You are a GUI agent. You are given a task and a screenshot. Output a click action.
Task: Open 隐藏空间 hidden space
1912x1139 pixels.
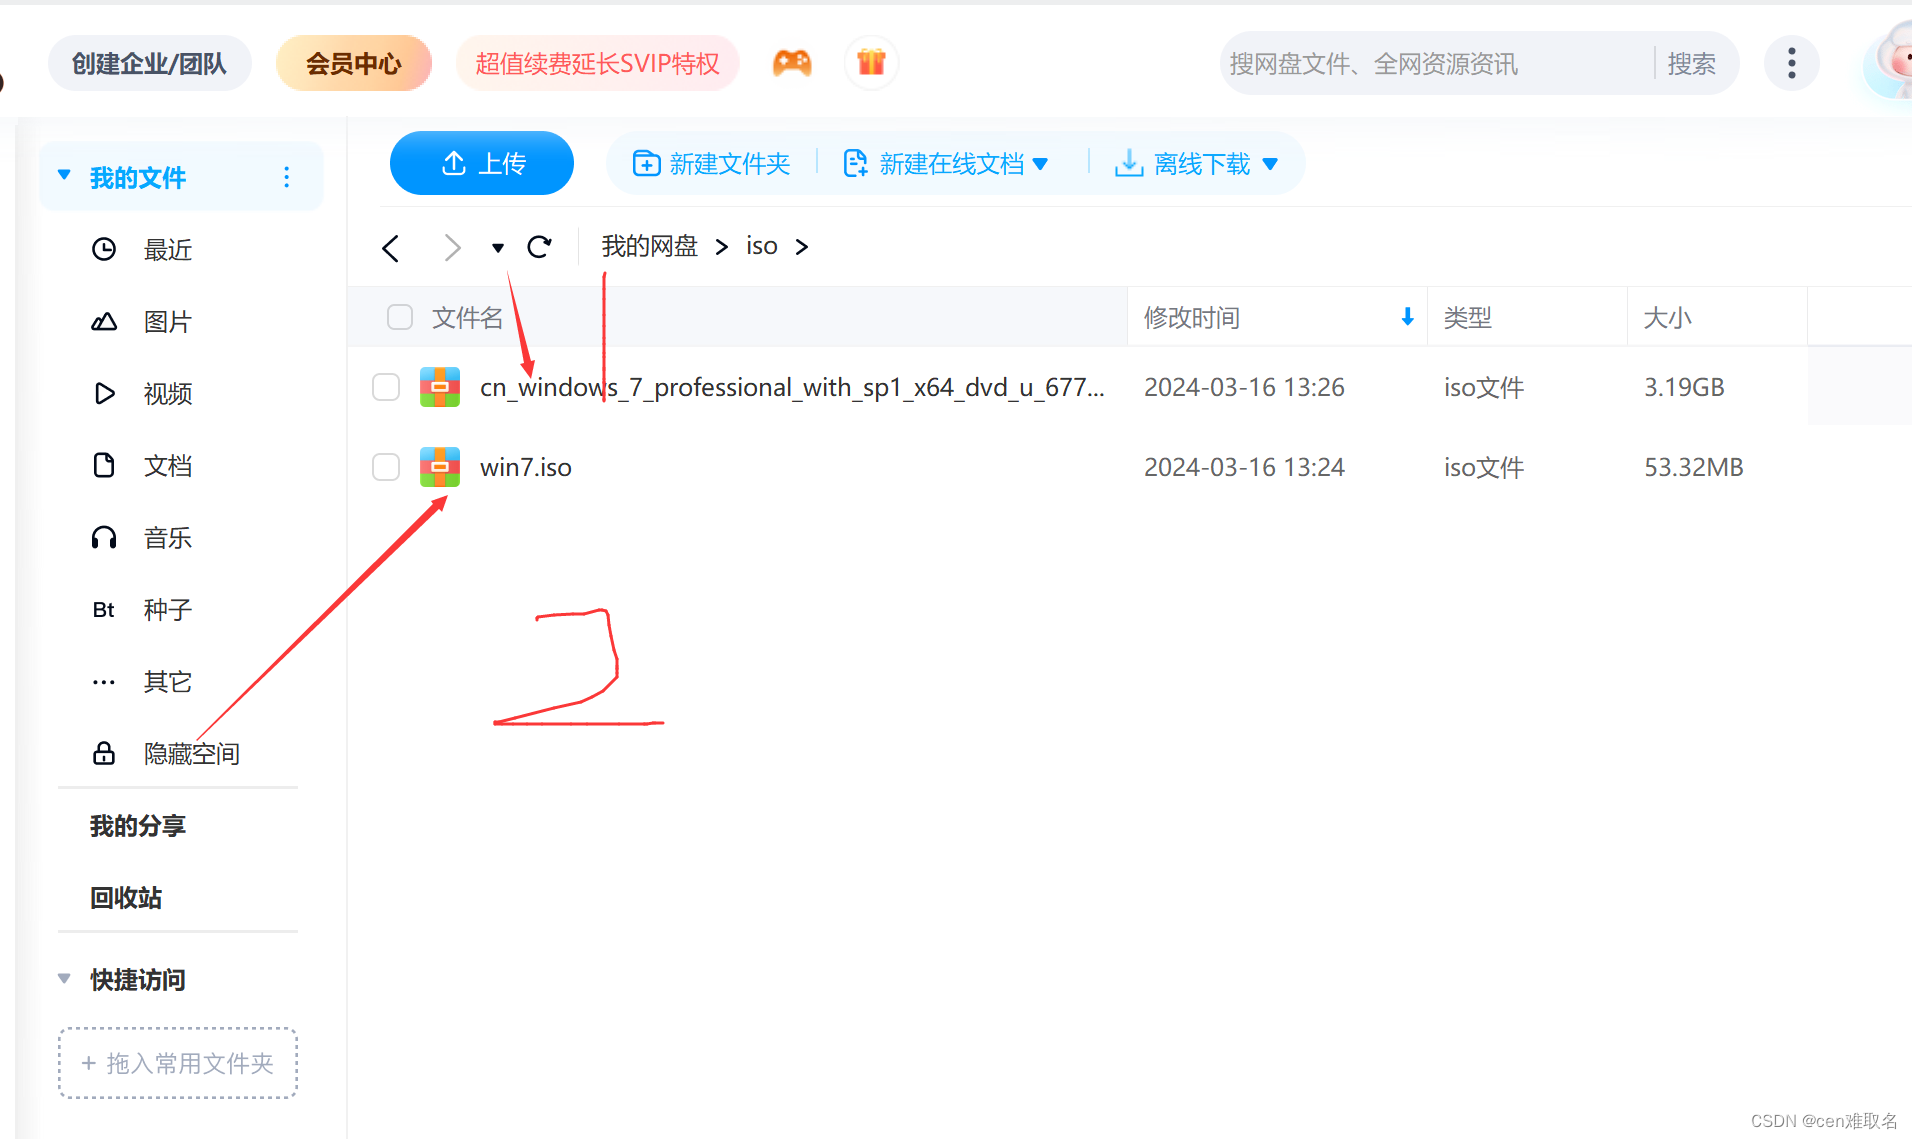coord(192,753)
